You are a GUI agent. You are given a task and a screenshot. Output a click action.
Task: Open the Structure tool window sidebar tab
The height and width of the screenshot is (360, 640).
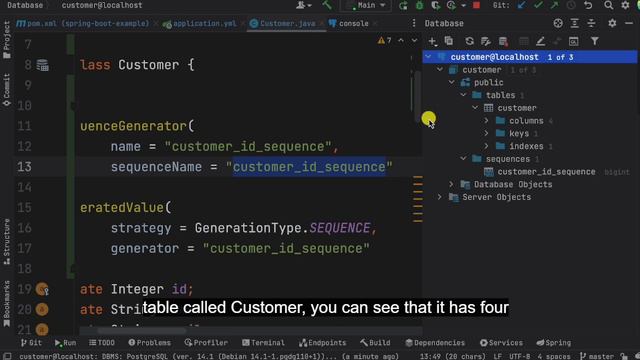(x=7, y=242)
